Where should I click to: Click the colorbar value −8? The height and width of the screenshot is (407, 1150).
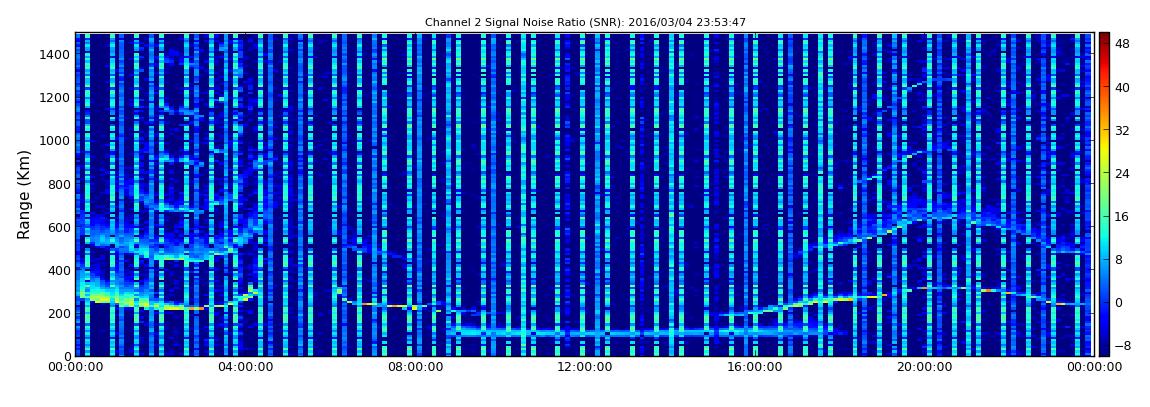pyautogui.click(x=1121, y=345)
